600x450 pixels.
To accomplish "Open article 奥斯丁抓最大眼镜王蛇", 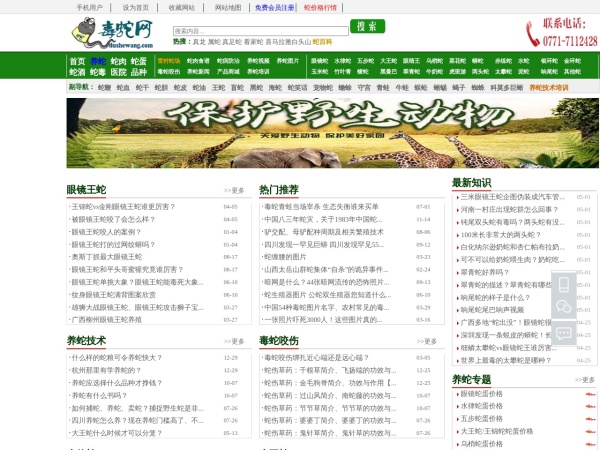I will (107, 257).
